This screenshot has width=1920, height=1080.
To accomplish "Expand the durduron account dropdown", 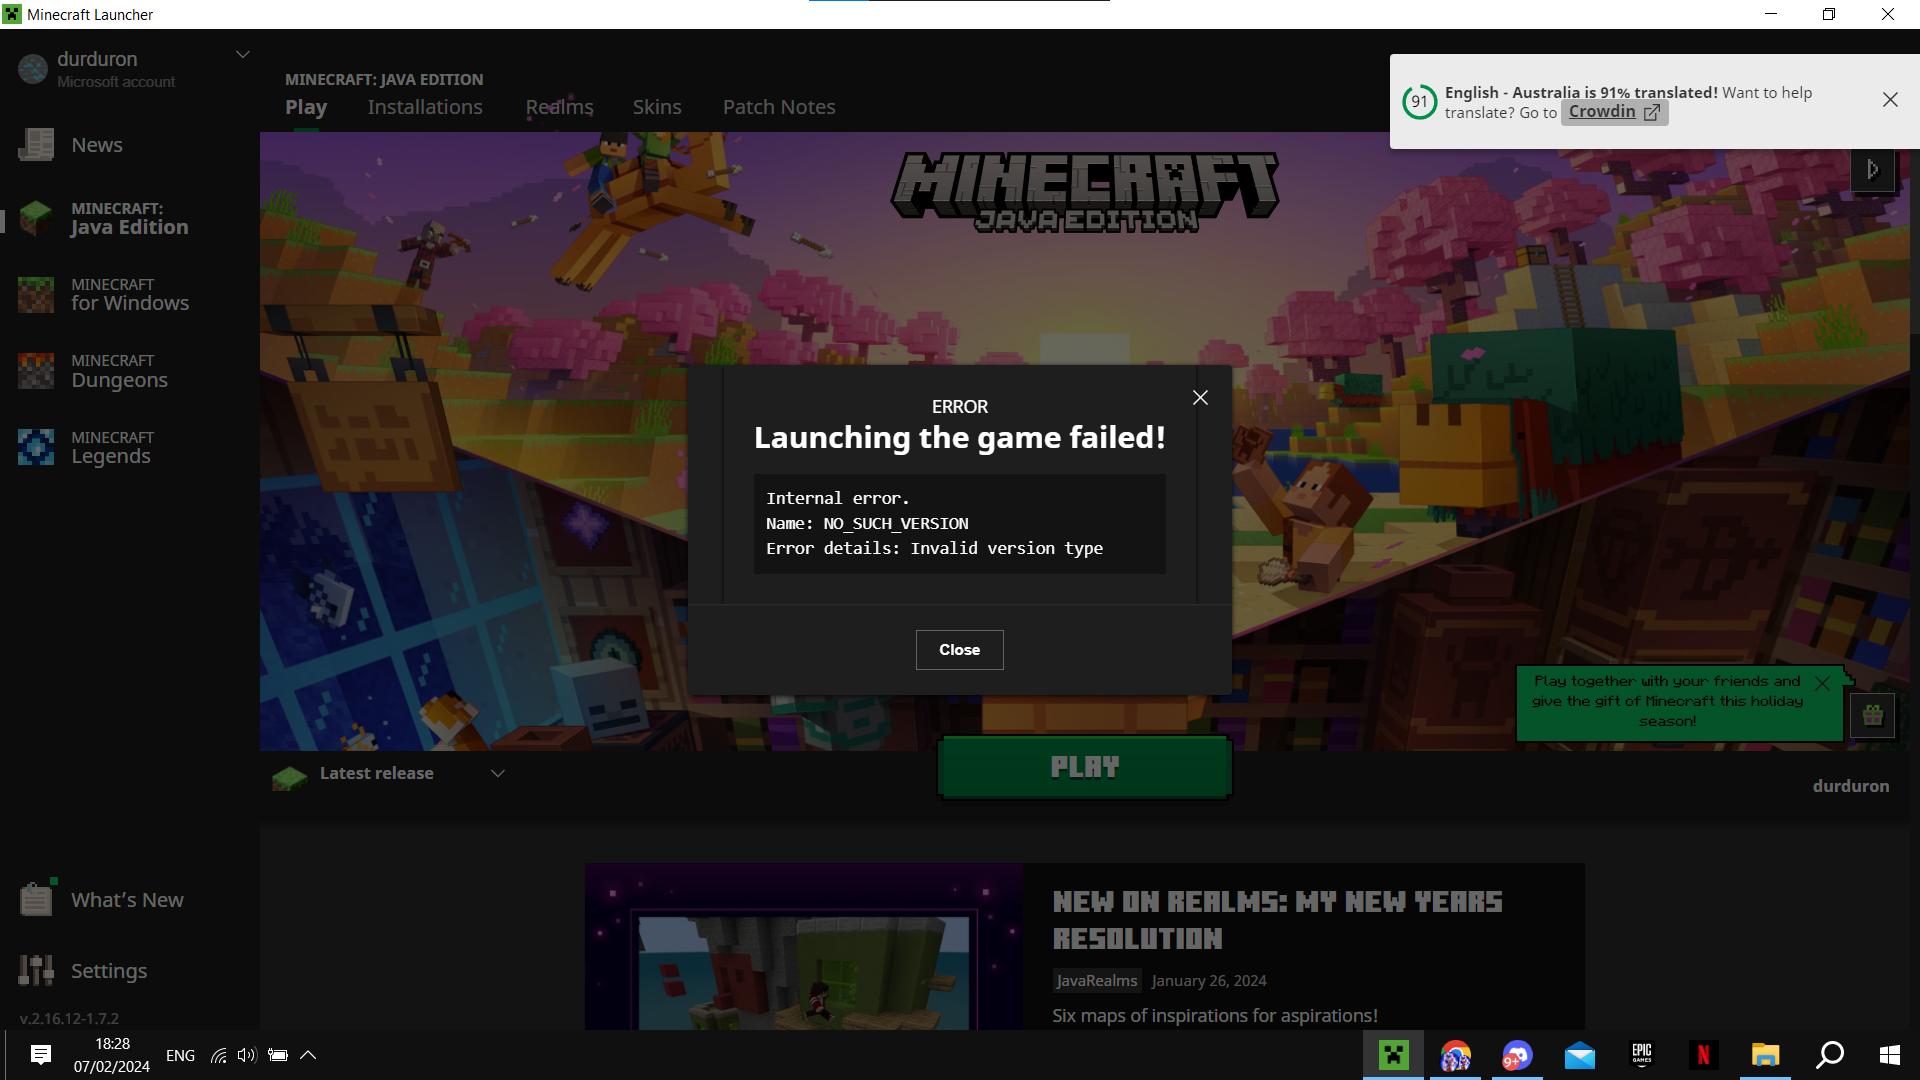I will tap(242, 55).
